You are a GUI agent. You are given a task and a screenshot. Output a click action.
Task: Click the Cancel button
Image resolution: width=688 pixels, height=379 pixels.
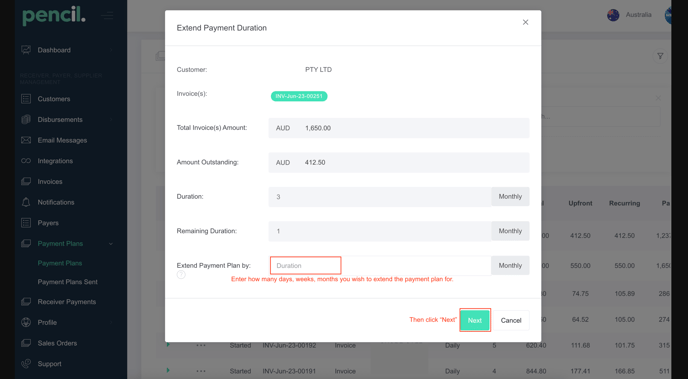click(511, 320)
